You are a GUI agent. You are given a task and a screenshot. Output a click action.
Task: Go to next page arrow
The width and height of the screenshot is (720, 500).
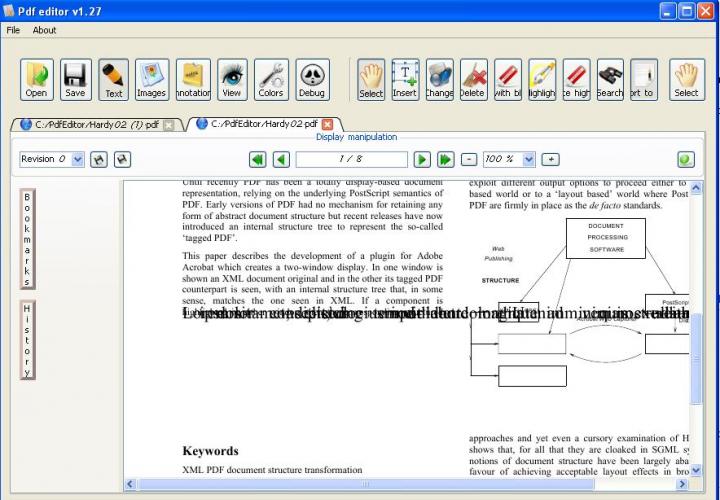(x=422, y=159)
